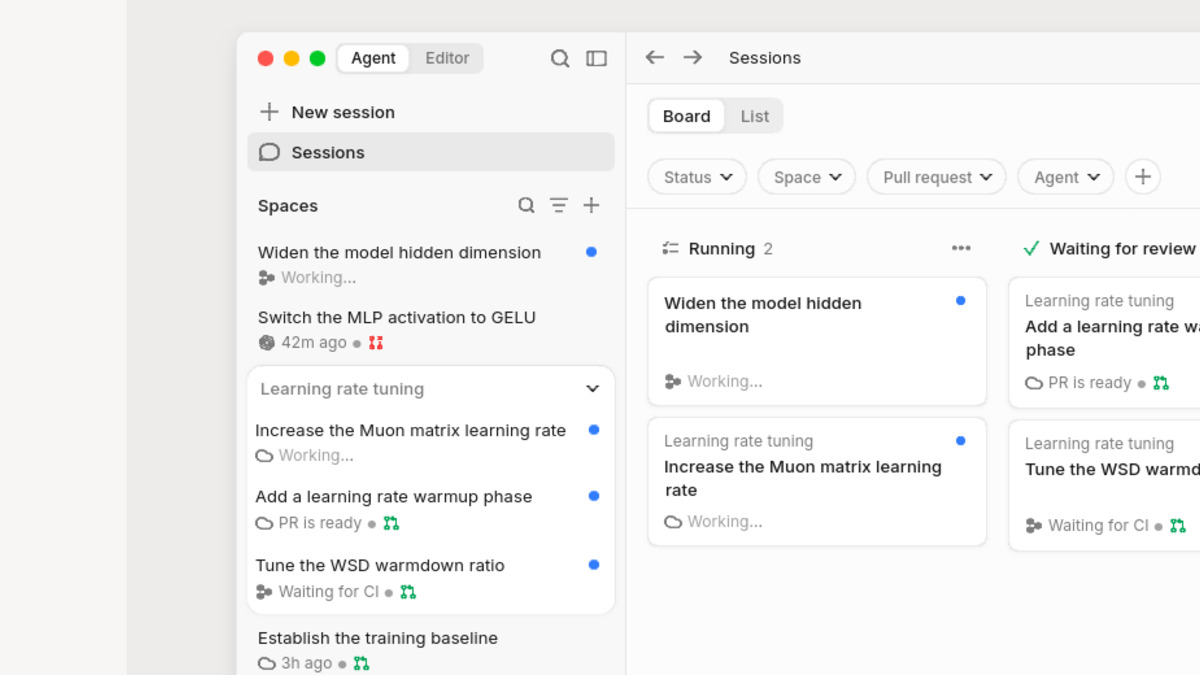Image resolution: width=1200 pixels, height=675 pixels.
Task: Click the 3h ago timestamp
Action: (x=306, y=663)
